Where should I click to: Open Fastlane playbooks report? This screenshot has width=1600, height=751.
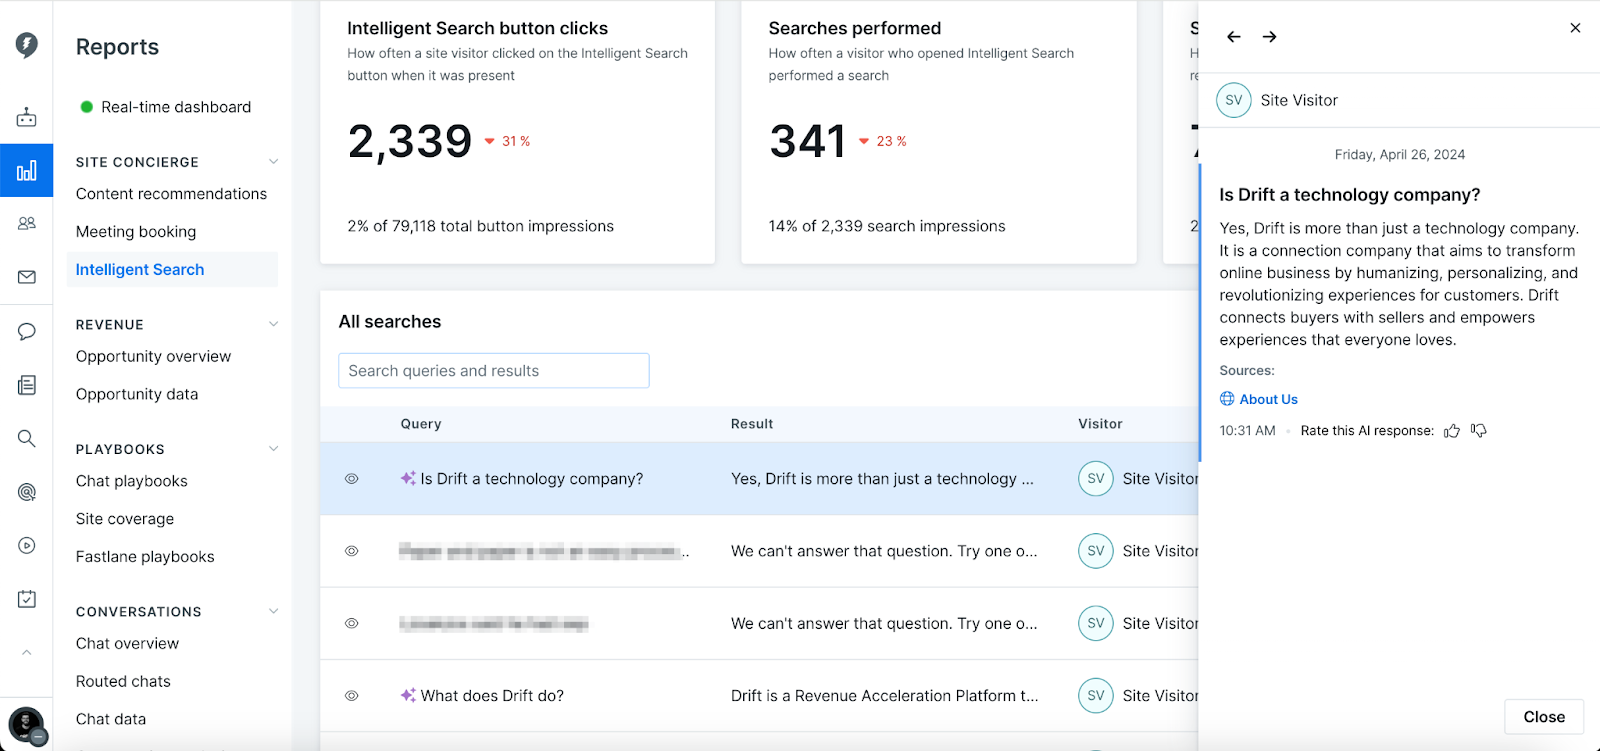145,557
